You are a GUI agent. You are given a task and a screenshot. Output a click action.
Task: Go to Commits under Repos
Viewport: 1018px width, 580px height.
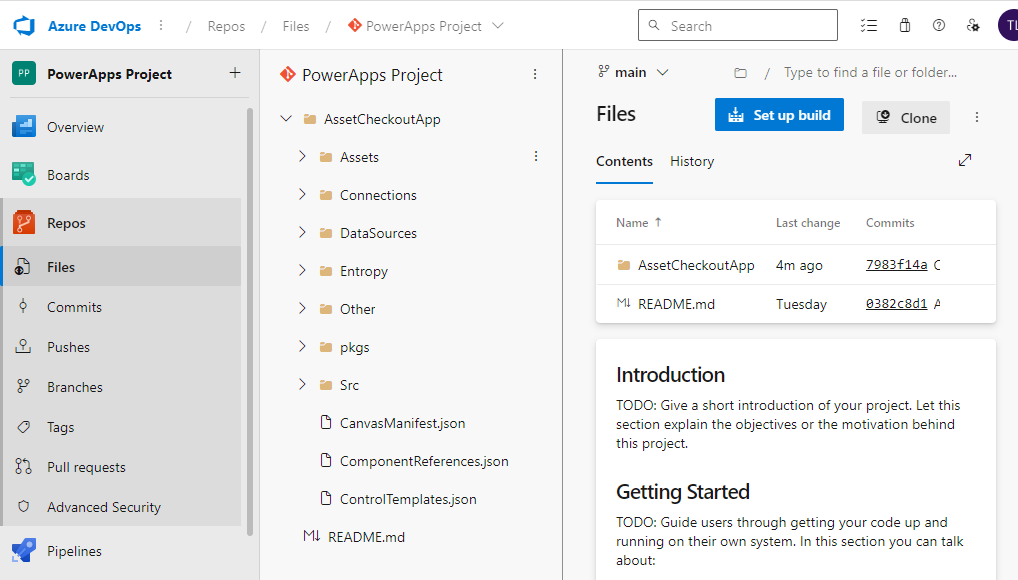122,307
